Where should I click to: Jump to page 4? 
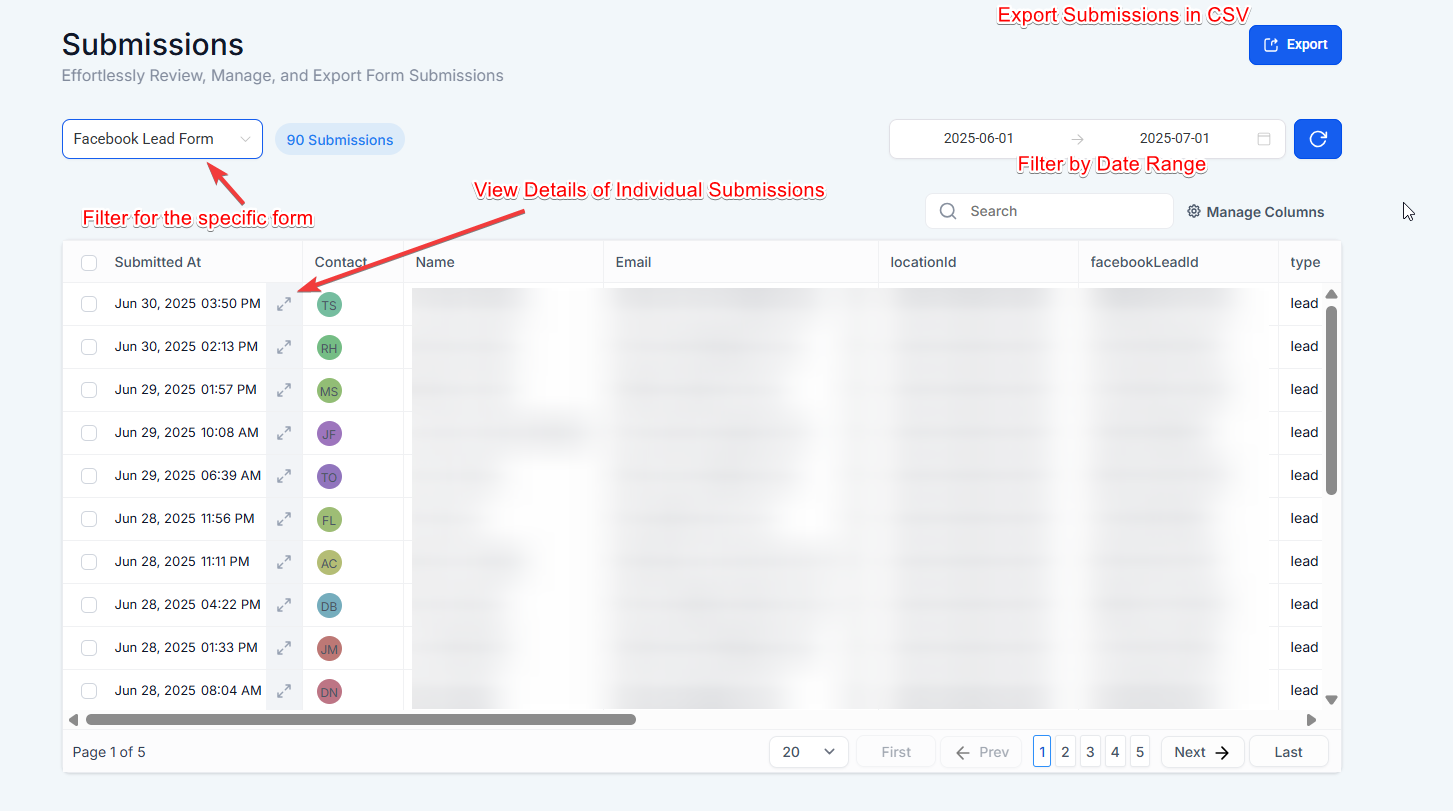tap(1116, 752)
